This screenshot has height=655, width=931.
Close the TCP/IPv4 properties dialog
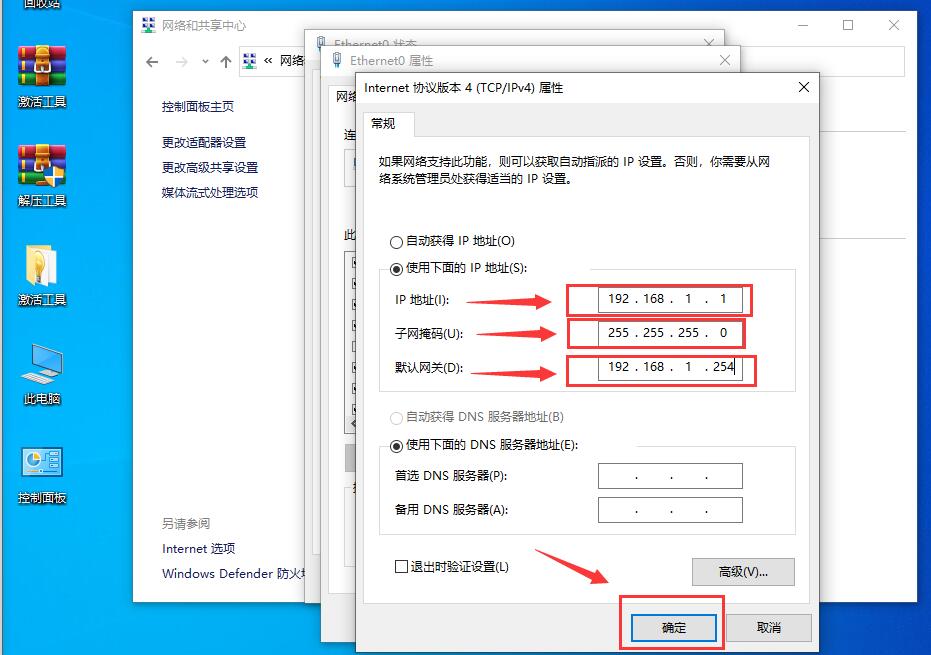pyautogui.click(x=804, y=87)
